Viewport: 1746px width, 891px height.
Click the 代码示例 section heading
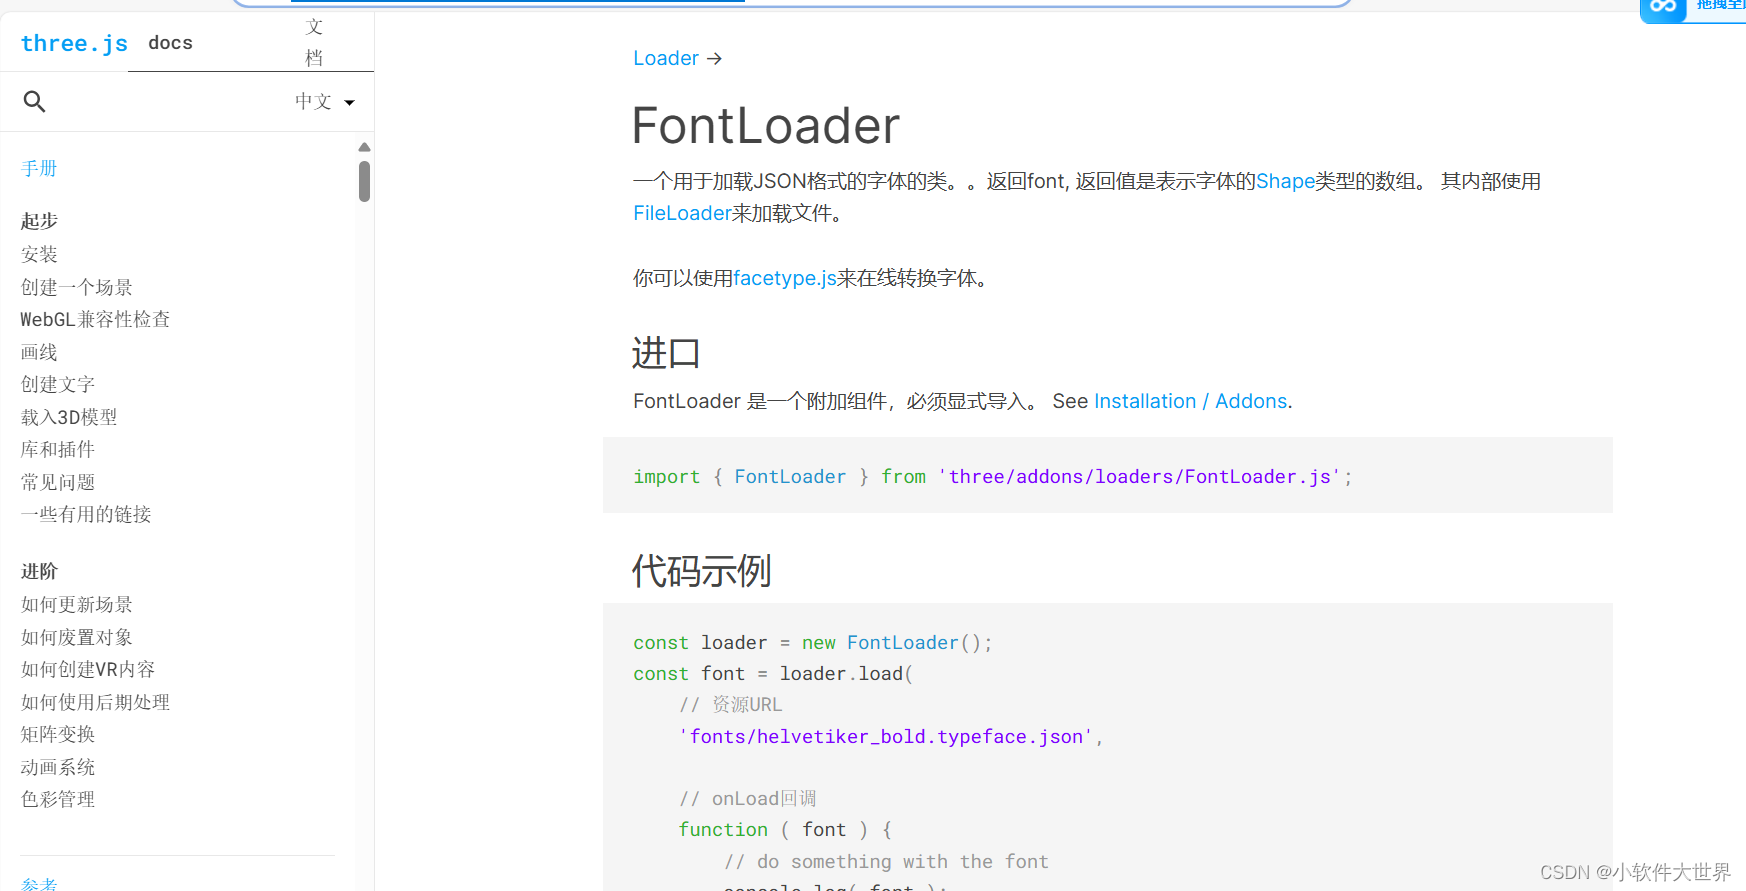701,571
